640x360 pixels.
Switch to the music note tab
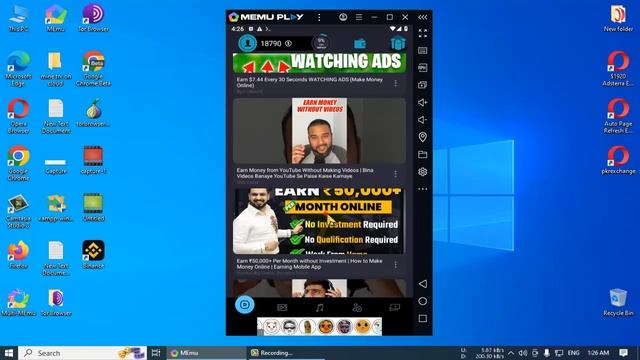coord(320,307)
